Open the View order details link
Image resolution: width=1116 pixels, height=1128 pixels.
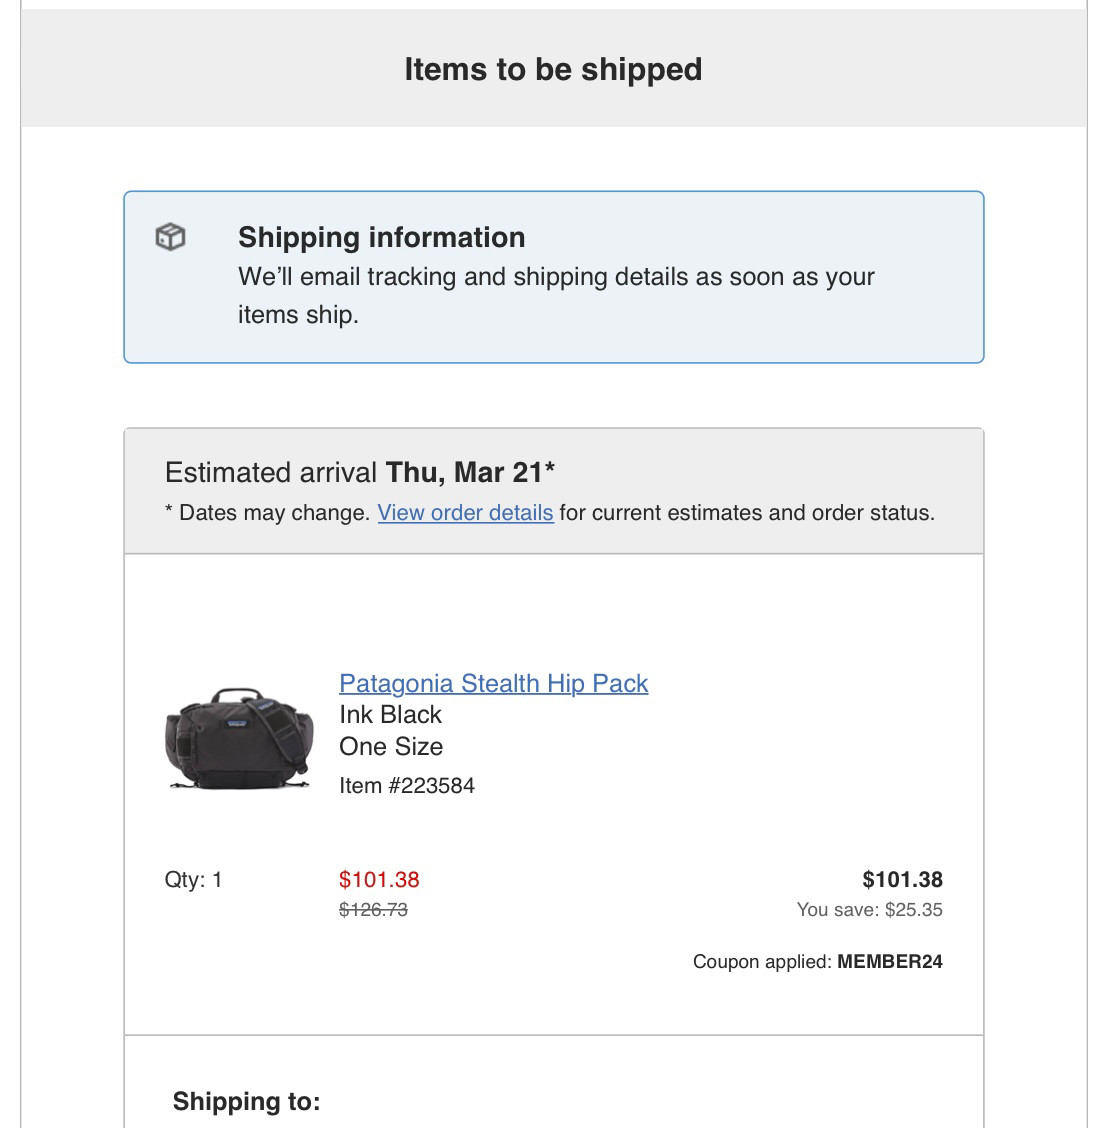click(x=466, y=513)
